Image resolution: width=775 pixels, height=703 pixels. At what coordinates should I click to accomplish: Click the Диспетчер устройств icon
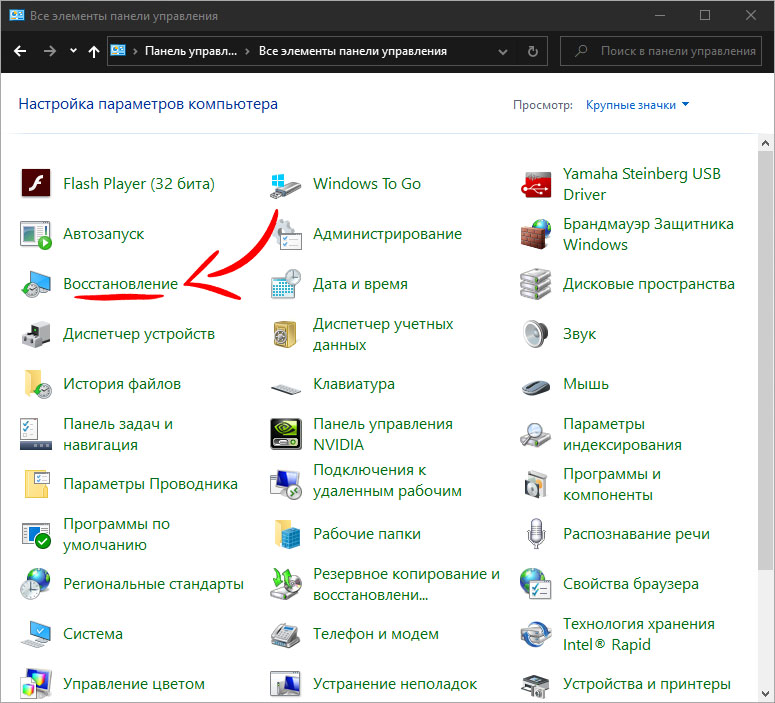click(36, 334)
